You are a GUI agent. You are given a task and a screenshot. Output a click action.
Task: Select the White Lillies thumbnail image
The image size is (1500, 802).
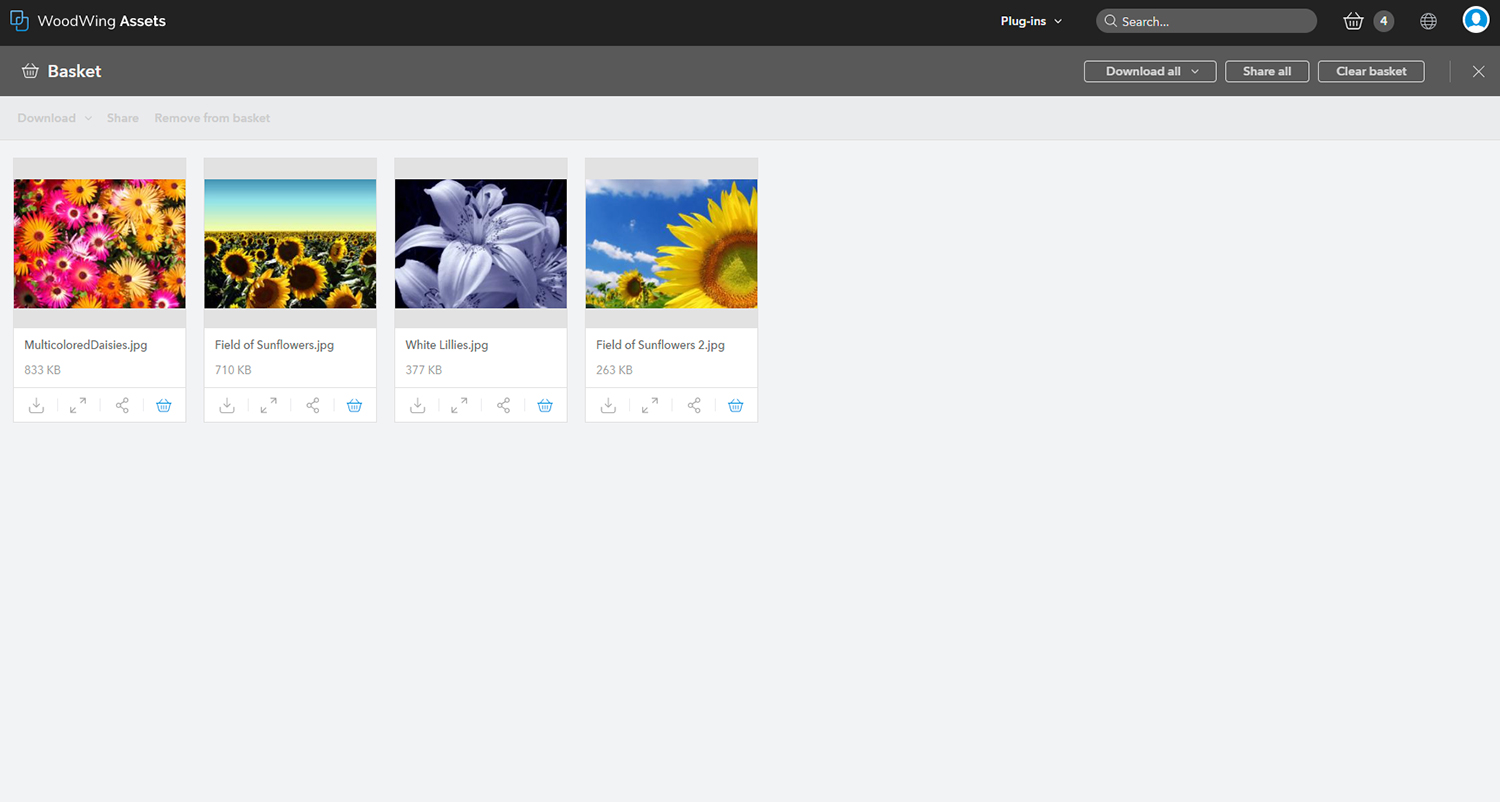click(x=481, y=243)
